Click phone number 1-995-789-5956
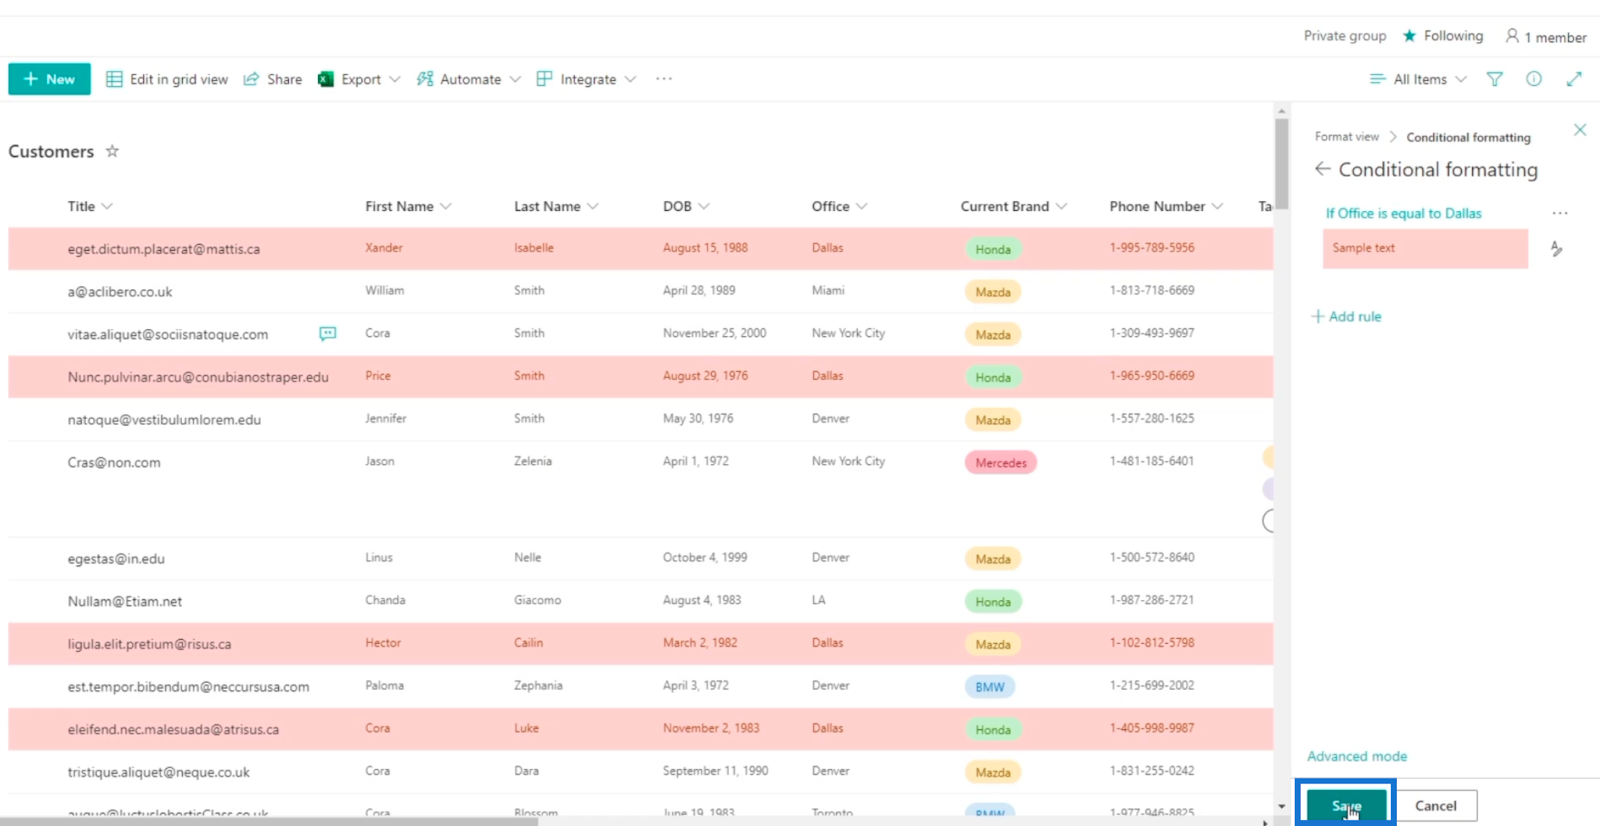The width and height of the screenshot is (1600, 826). click(1151, 248)
